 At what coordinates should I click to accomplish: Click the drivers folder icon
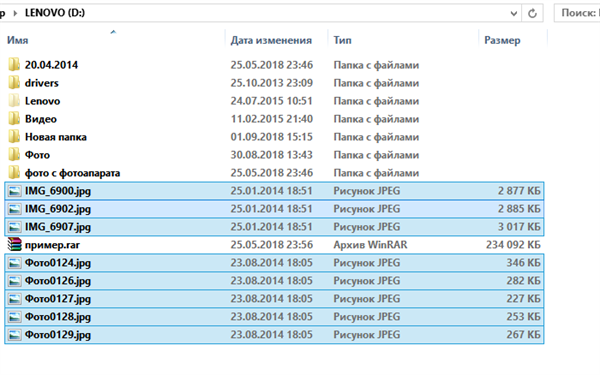(14, 83)
